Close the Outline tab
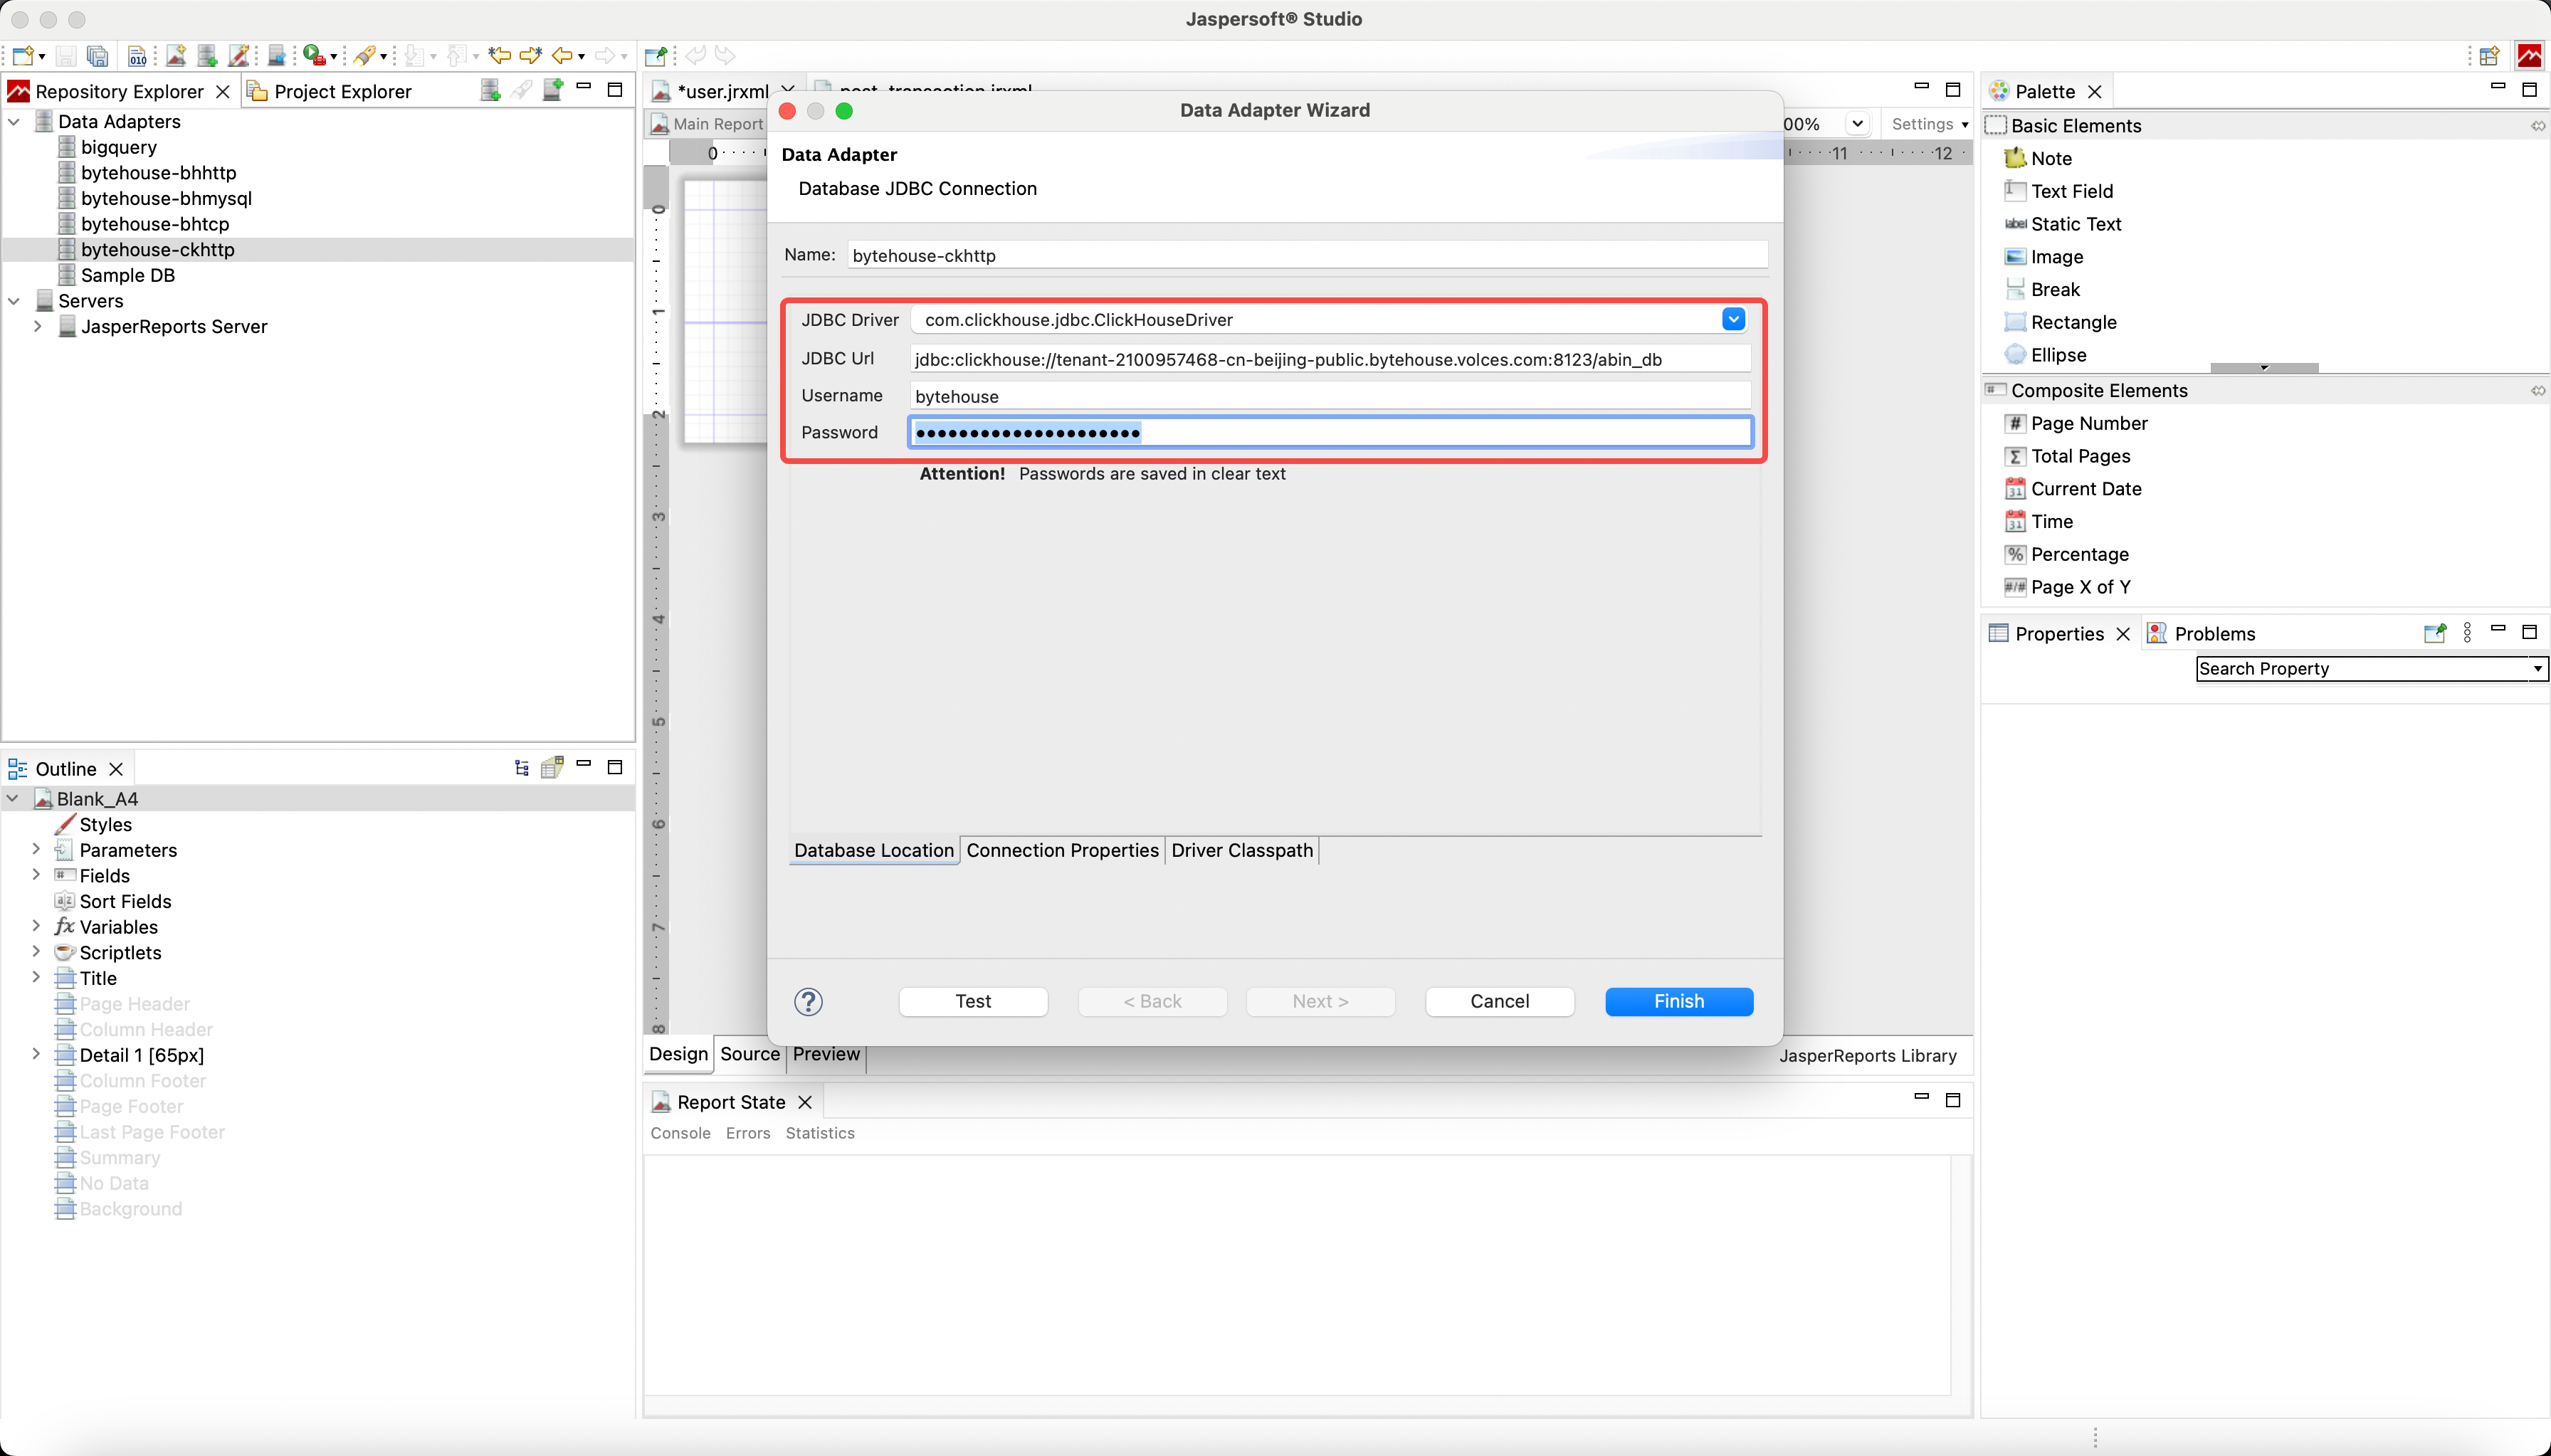The height and width of the screenshot is (1456, 2551). (116, 768)
